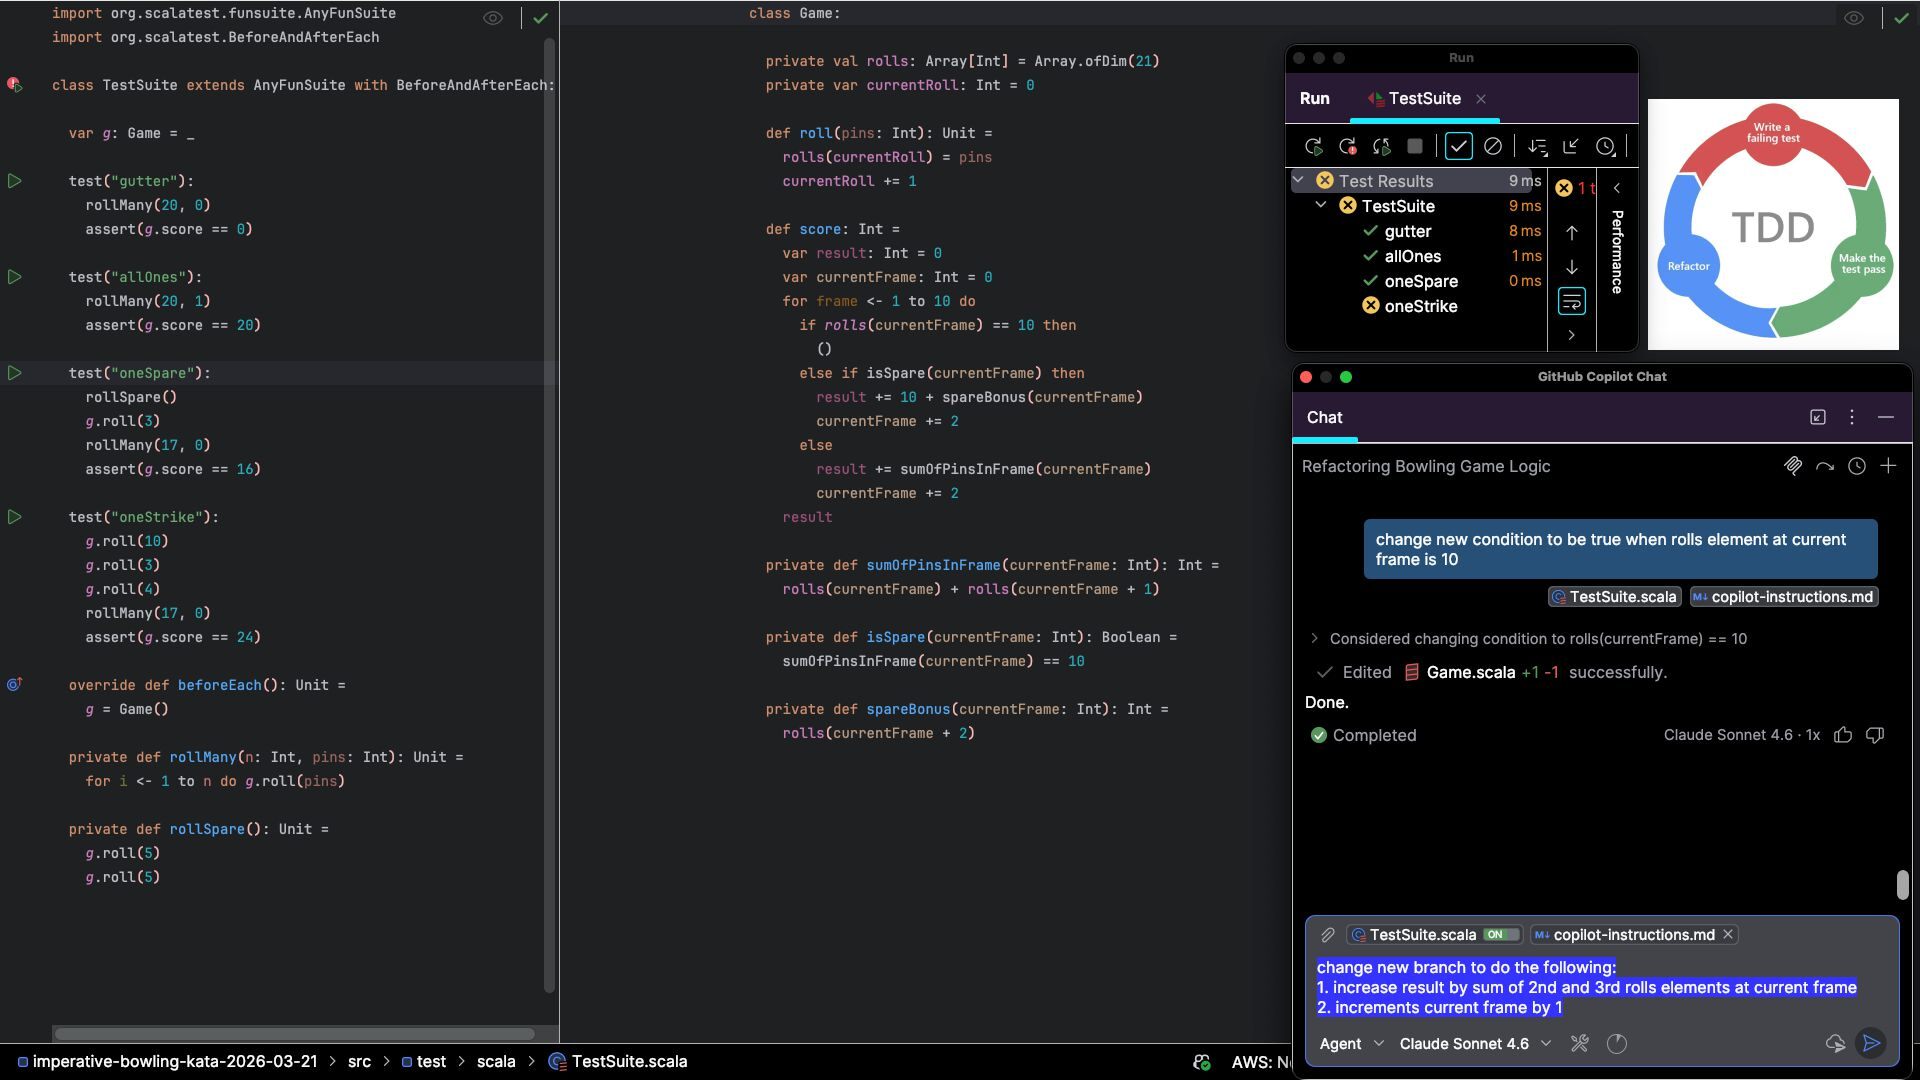Image resolution: width=1920 pixels, height=1080 pixels.
Task: Toggle soft-wrap in test output
Action: (1571, 301)
